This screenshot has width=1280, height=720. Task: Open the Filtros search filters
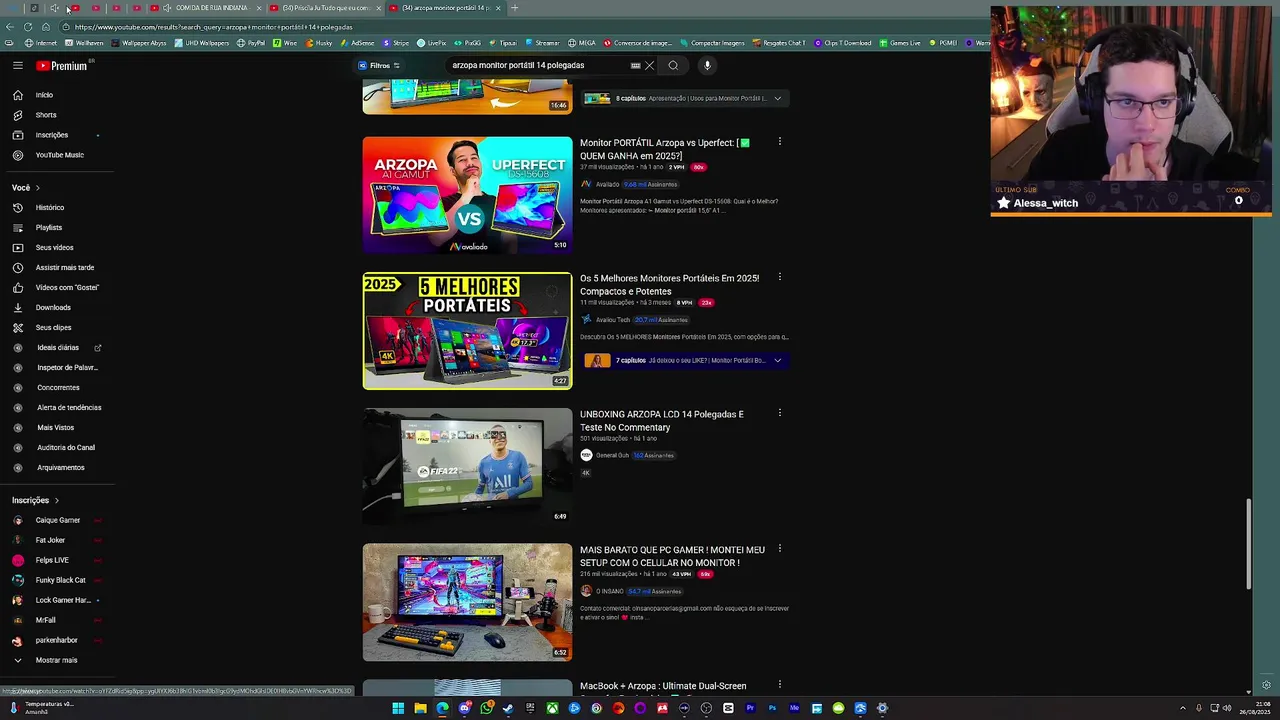379,65
